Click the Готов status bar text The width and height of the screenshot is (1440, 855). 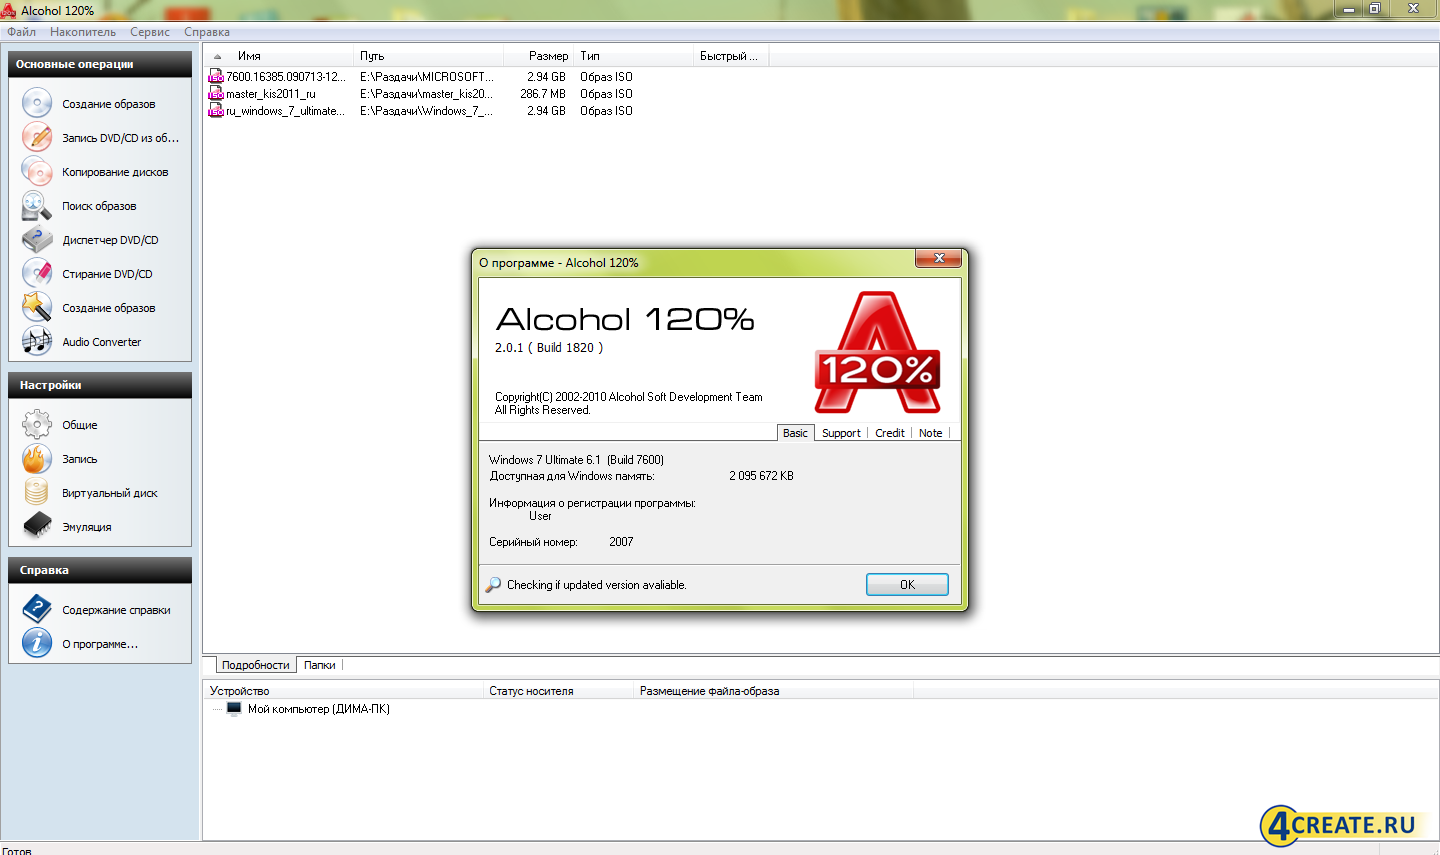click(17, 851)
